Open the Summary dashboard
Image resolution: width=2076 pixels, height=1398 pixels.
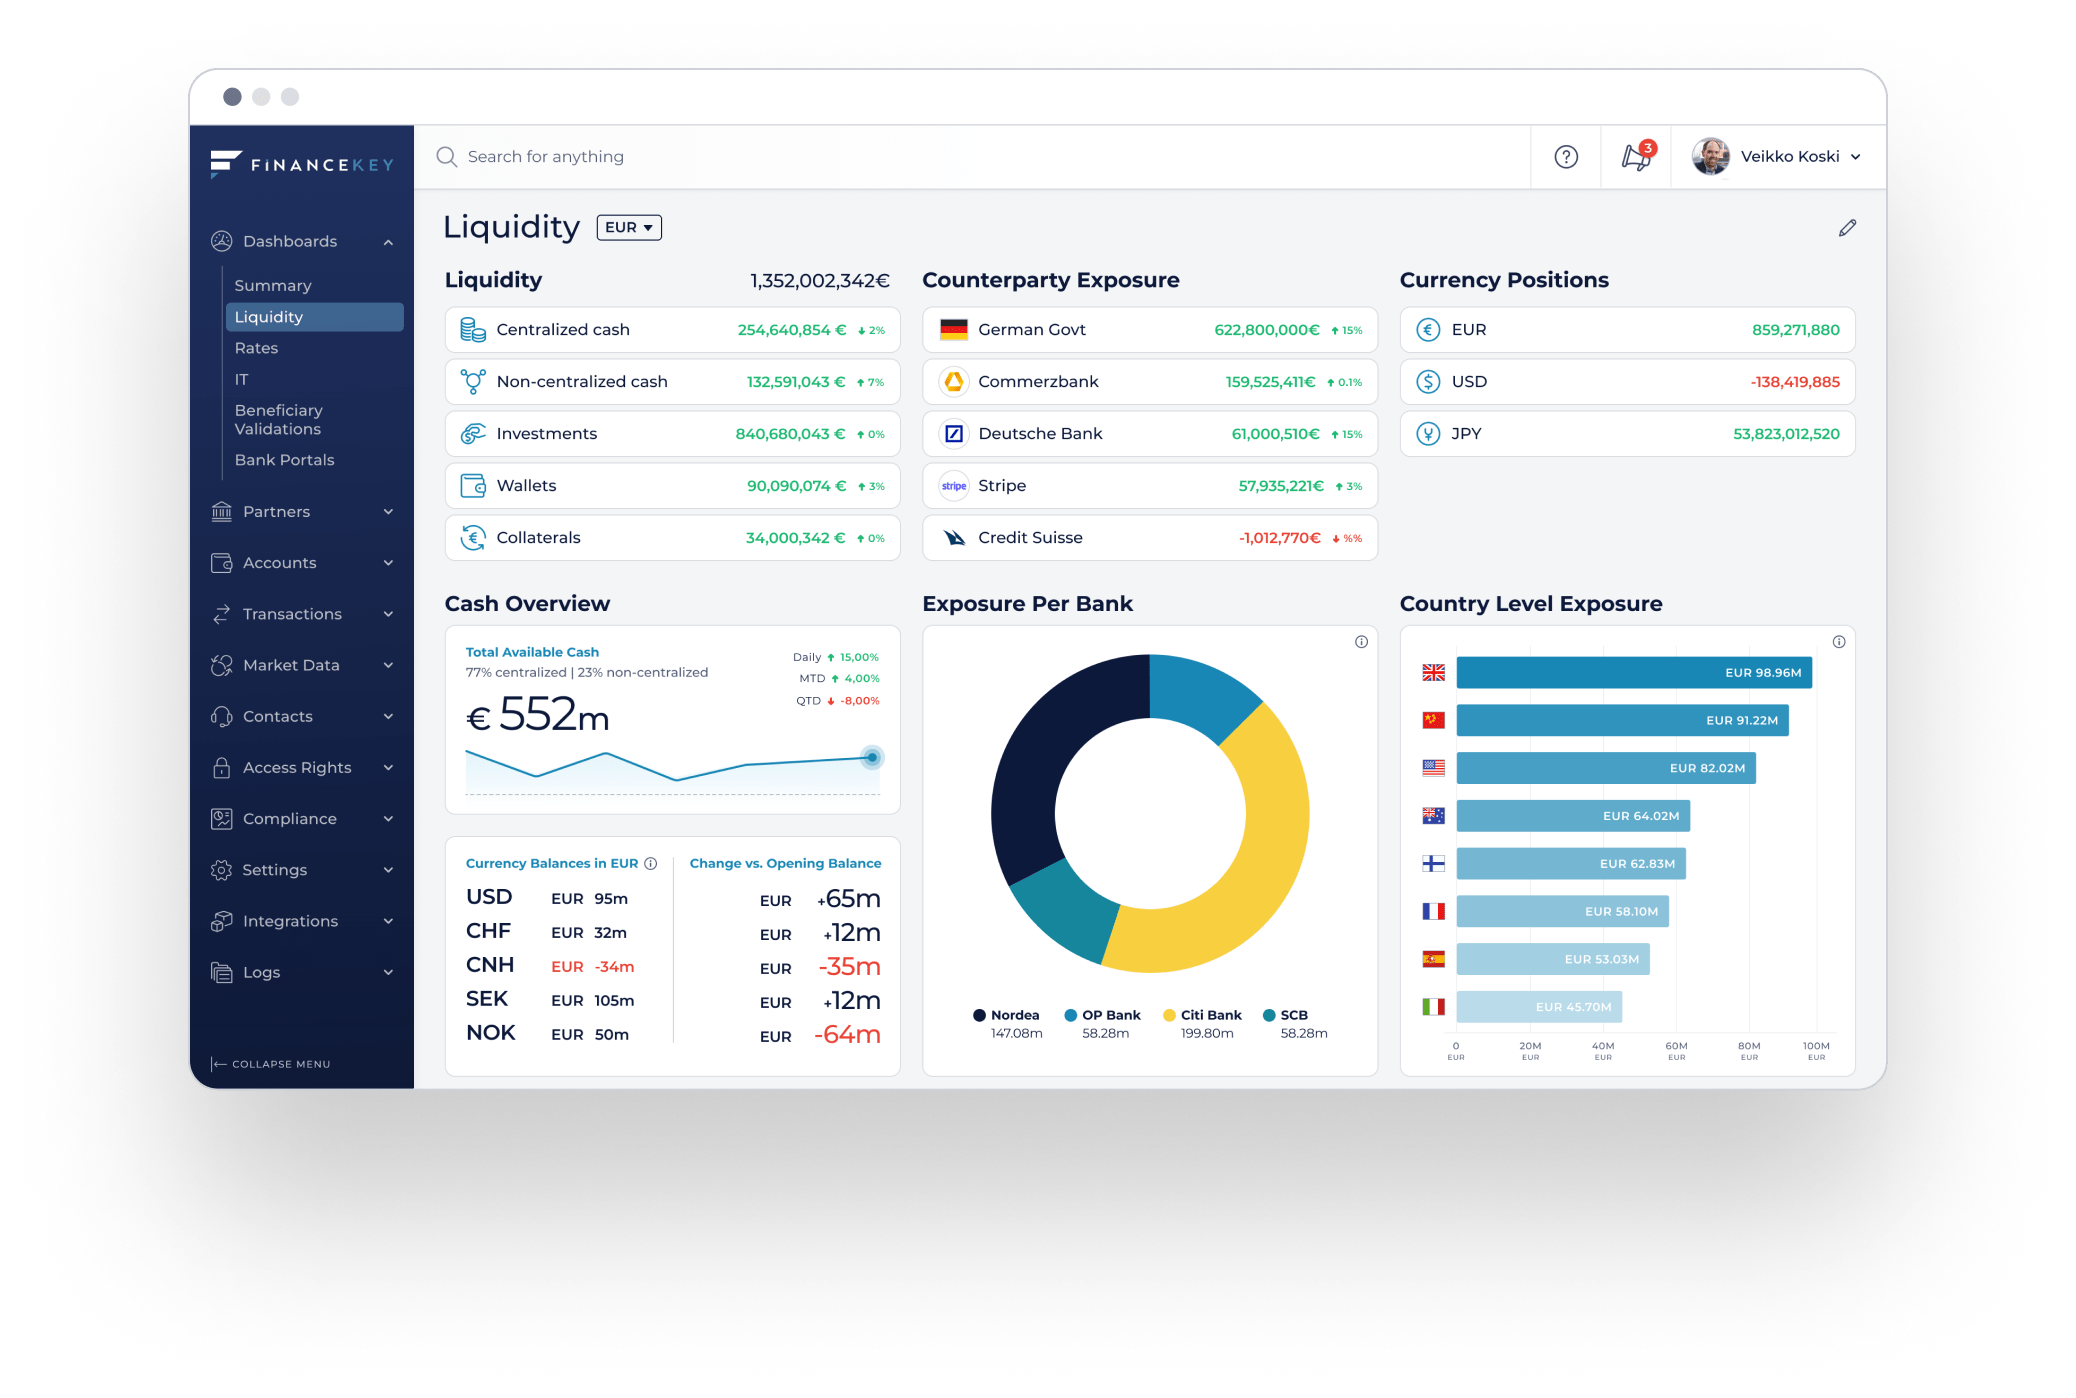pyautogui.click(x=273, y=286)
